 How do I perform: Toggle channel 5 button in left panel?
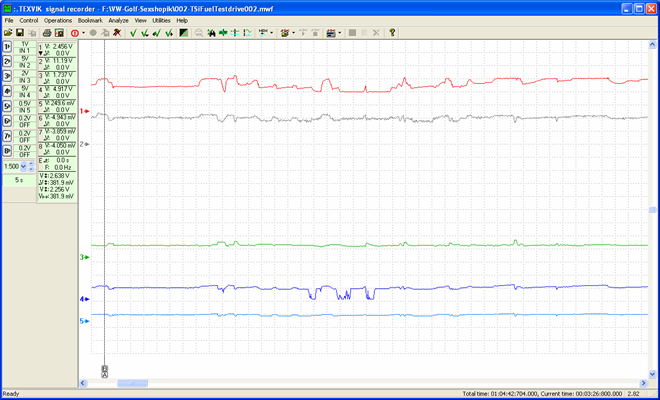click(x=8, y=106)
